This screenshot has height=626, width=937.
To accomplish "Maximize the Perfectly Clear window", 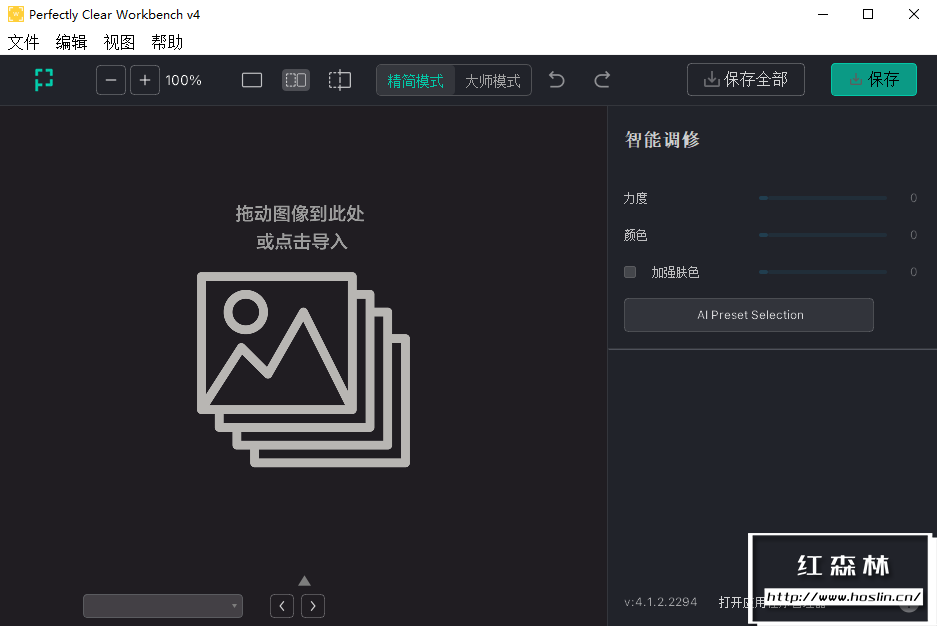I will (x=868, y=14).
